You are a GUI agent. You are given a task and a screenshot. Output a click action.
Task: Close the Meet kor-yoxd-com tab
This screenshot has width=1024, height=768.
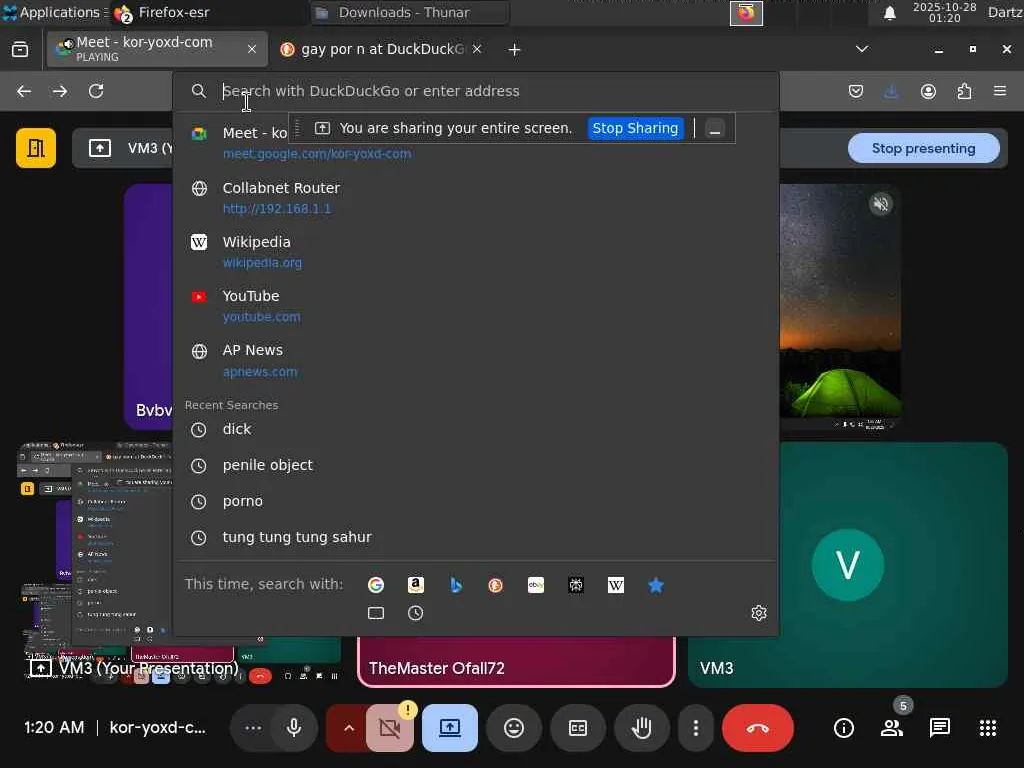point(251,49)
